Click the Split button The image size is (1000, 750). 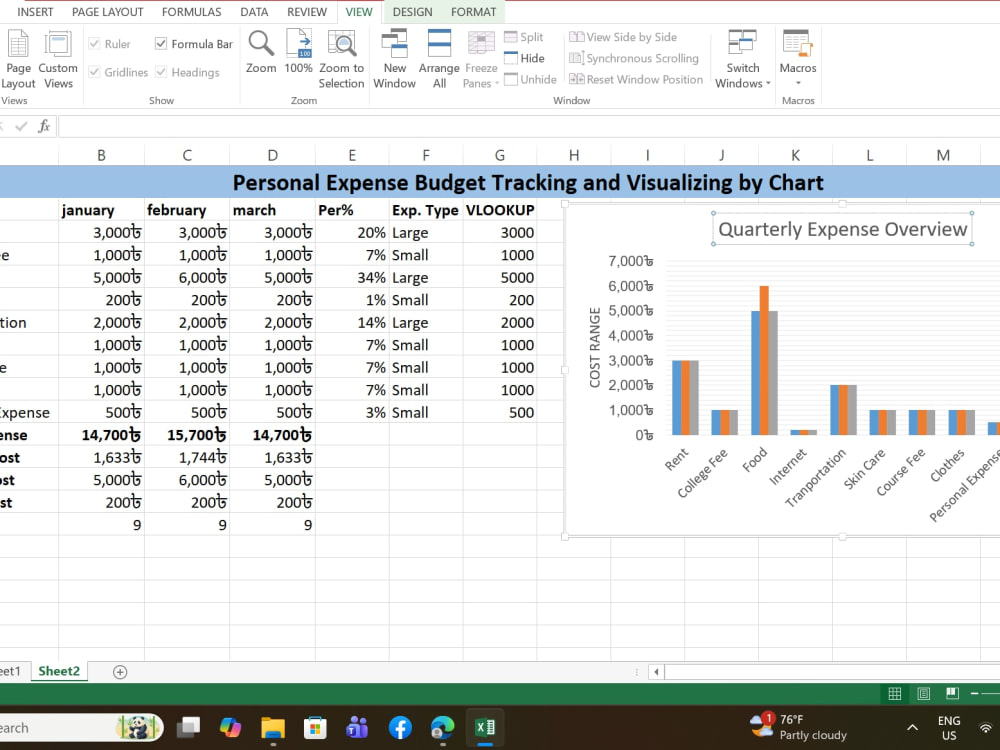point(524,37)
